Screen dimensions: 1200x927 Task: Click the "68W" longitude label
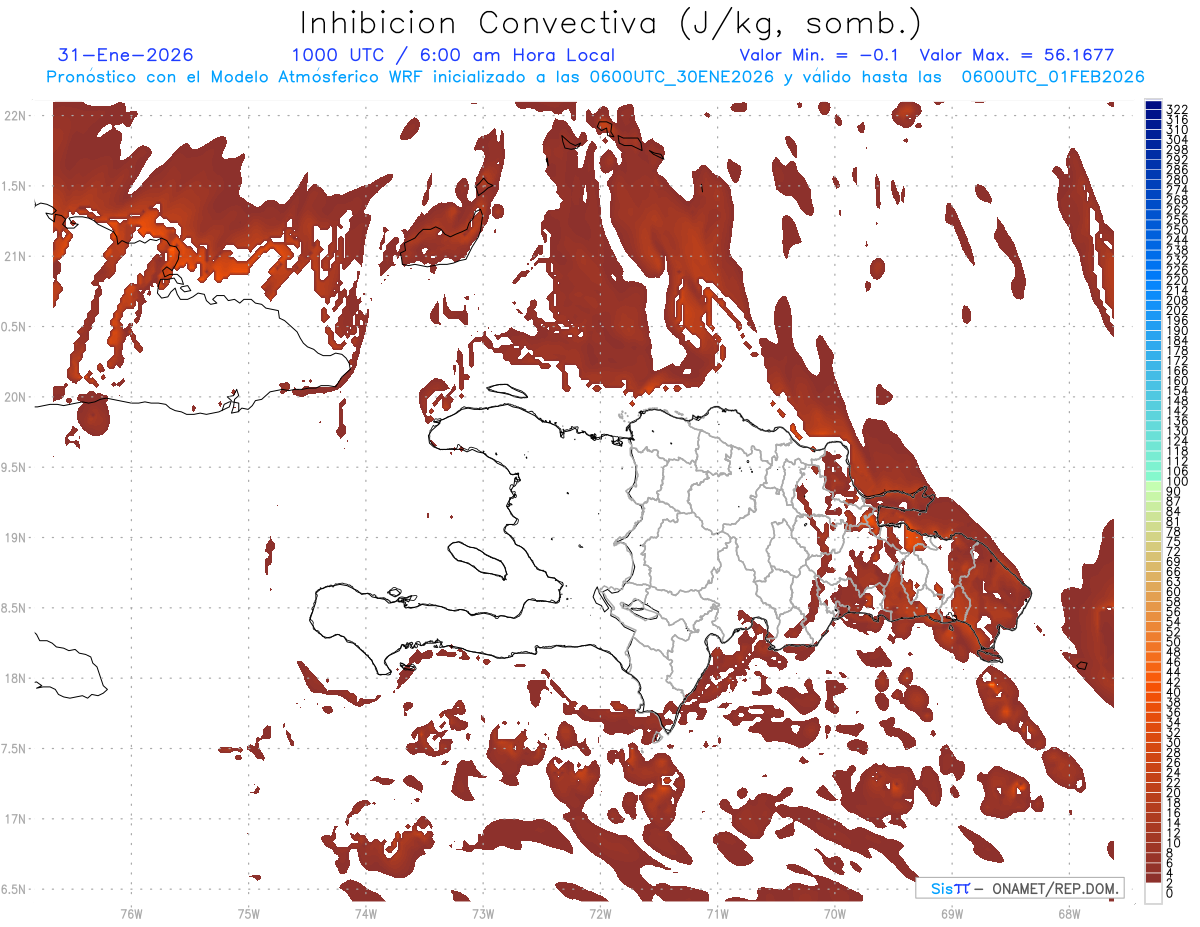(1069, 913)
